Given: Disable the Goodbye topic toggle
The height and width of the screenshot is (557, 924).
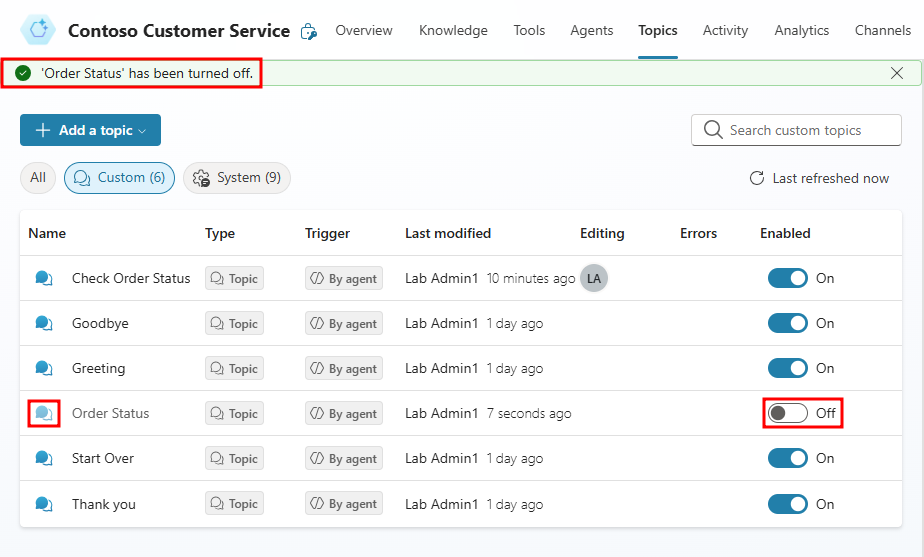Looking at the screenshot, I should (787, 323).
